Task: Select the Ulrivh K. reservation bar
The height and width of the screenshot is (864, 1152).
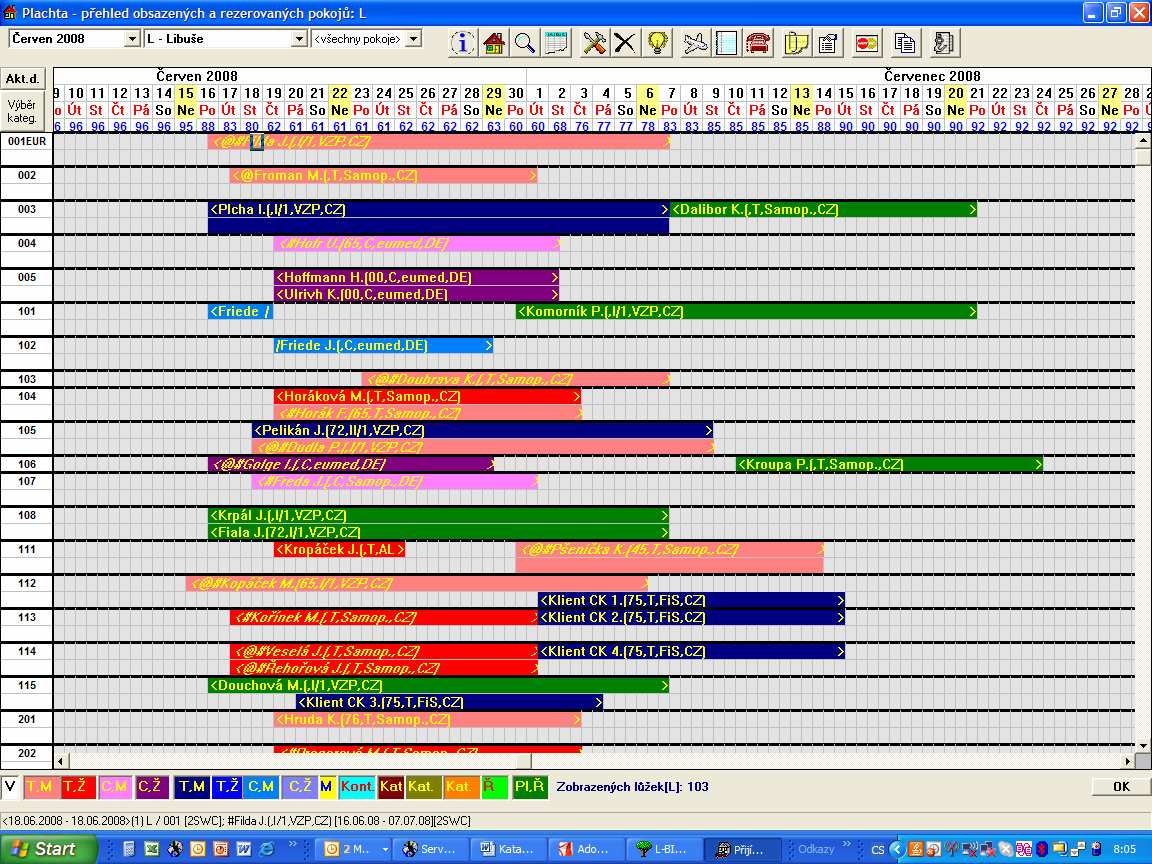Action: pos(416,295)
